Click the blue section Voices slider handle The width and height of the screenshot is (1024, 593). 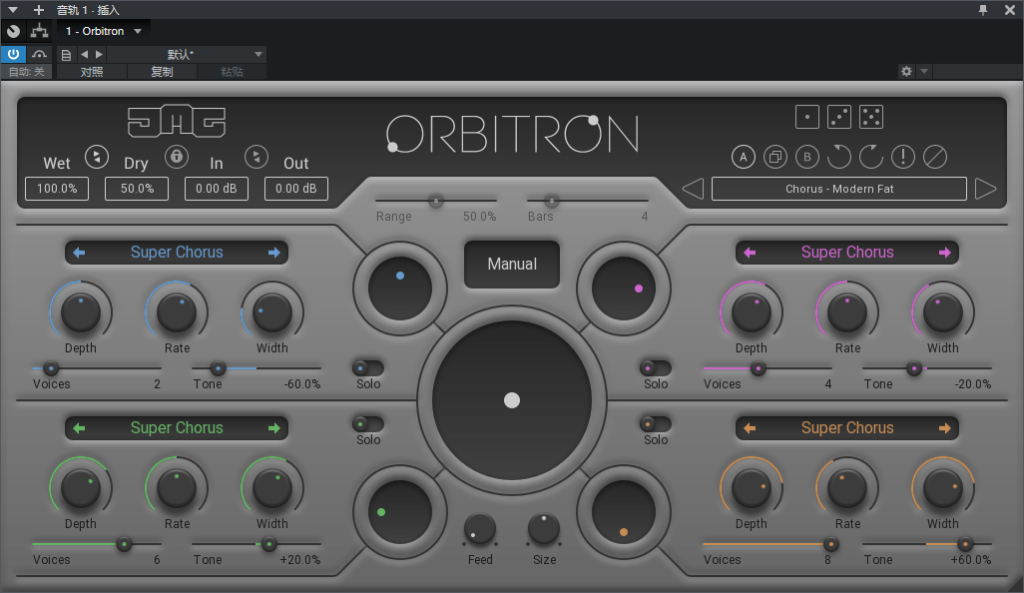coord(50,368)
